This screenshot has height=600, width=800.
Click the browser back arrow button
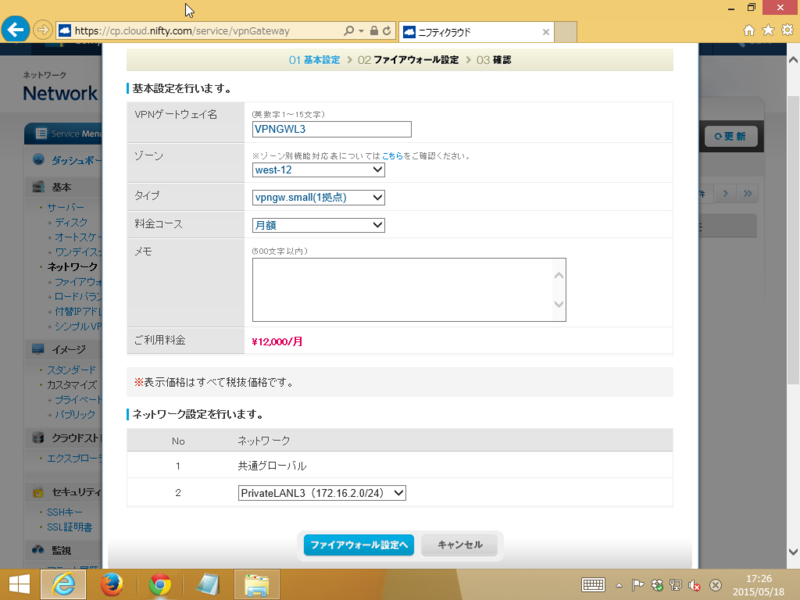tap(15, 30)
